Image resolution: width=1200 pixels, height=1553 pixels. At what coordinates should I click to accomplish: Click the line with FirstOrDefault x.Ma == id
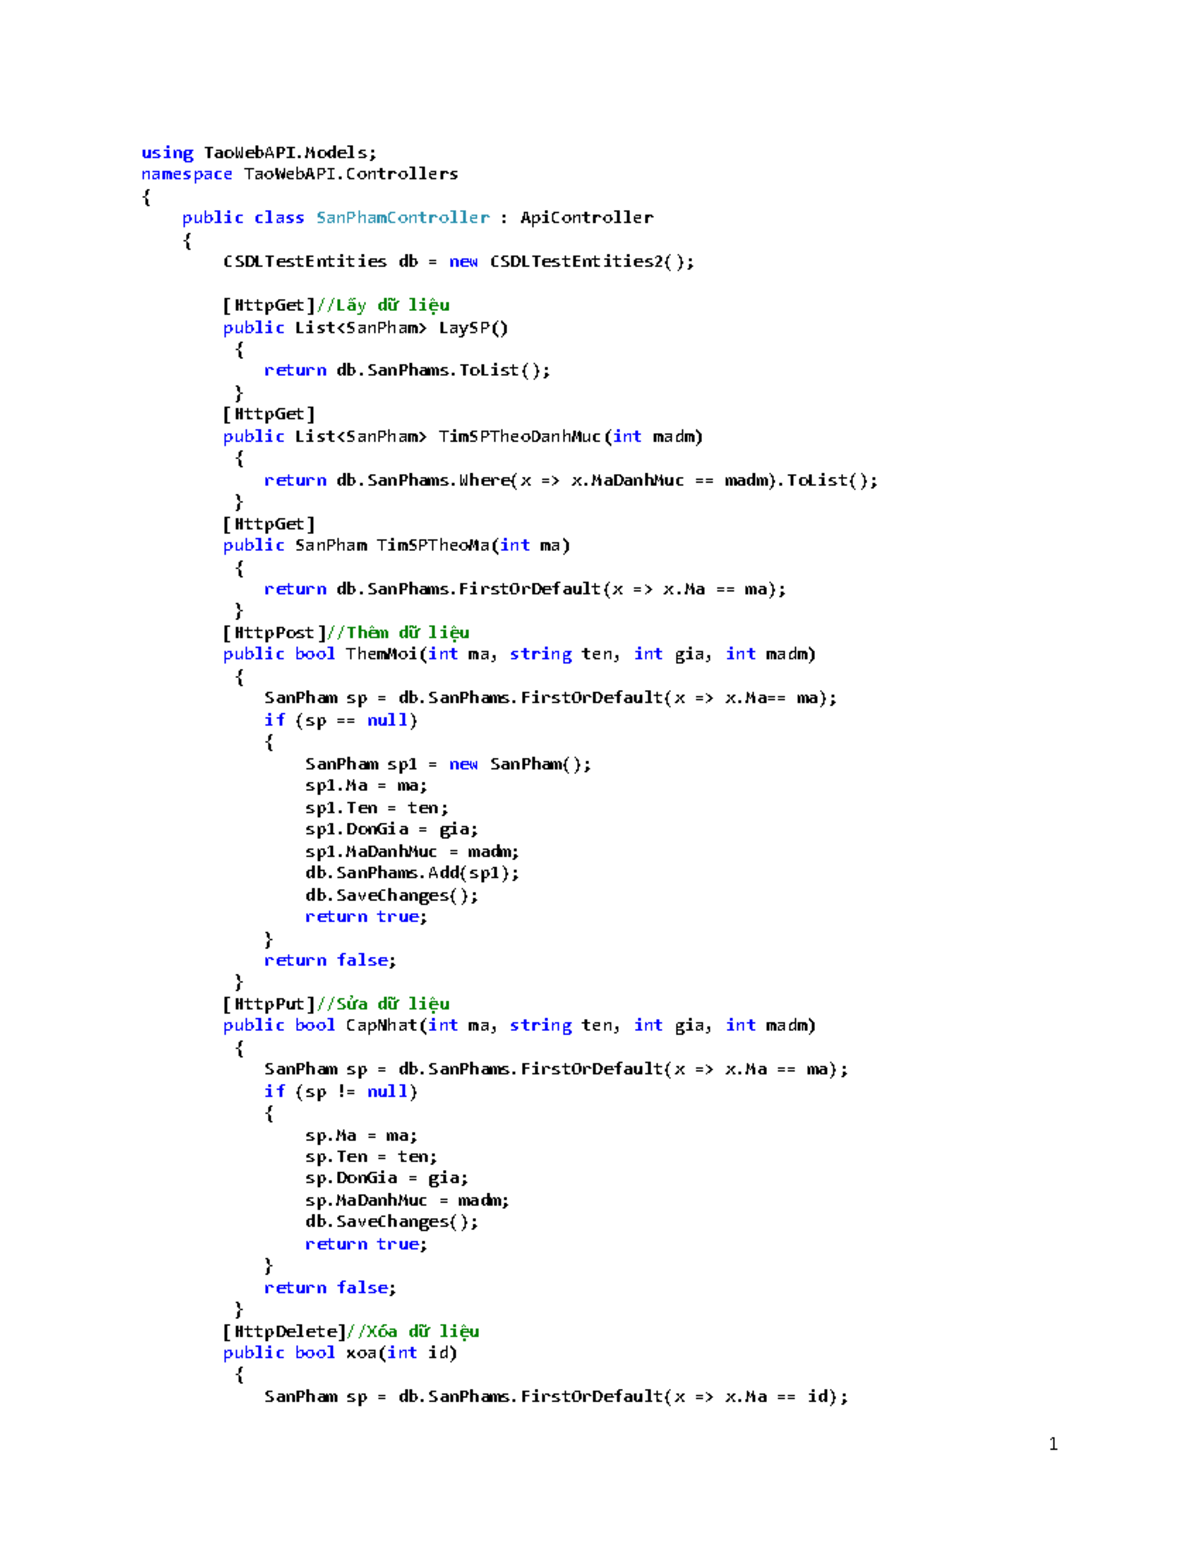[556, 1397]
